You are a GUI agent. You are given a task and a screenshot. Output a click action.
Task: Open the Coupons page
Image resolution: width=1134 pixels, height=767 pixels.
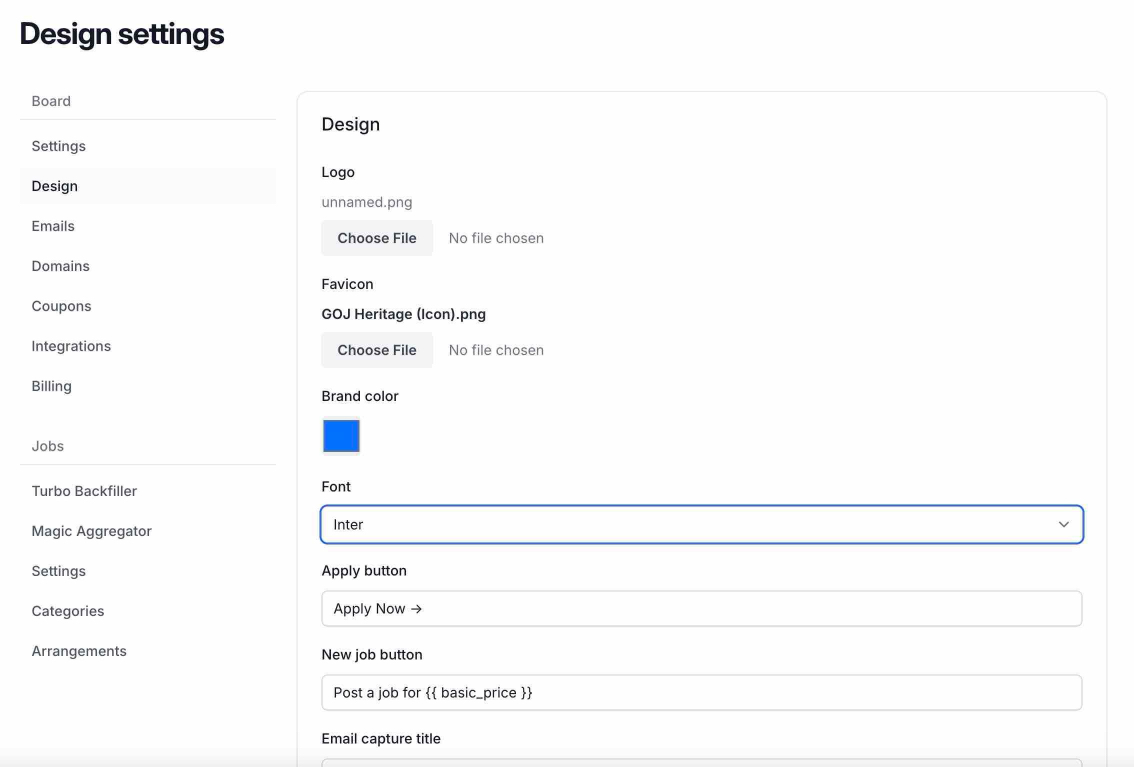[x=61, y=305]
